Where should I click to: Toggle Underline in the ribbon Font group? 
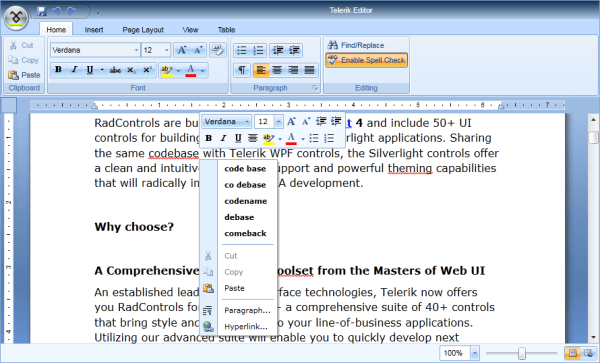coord(90,70)
